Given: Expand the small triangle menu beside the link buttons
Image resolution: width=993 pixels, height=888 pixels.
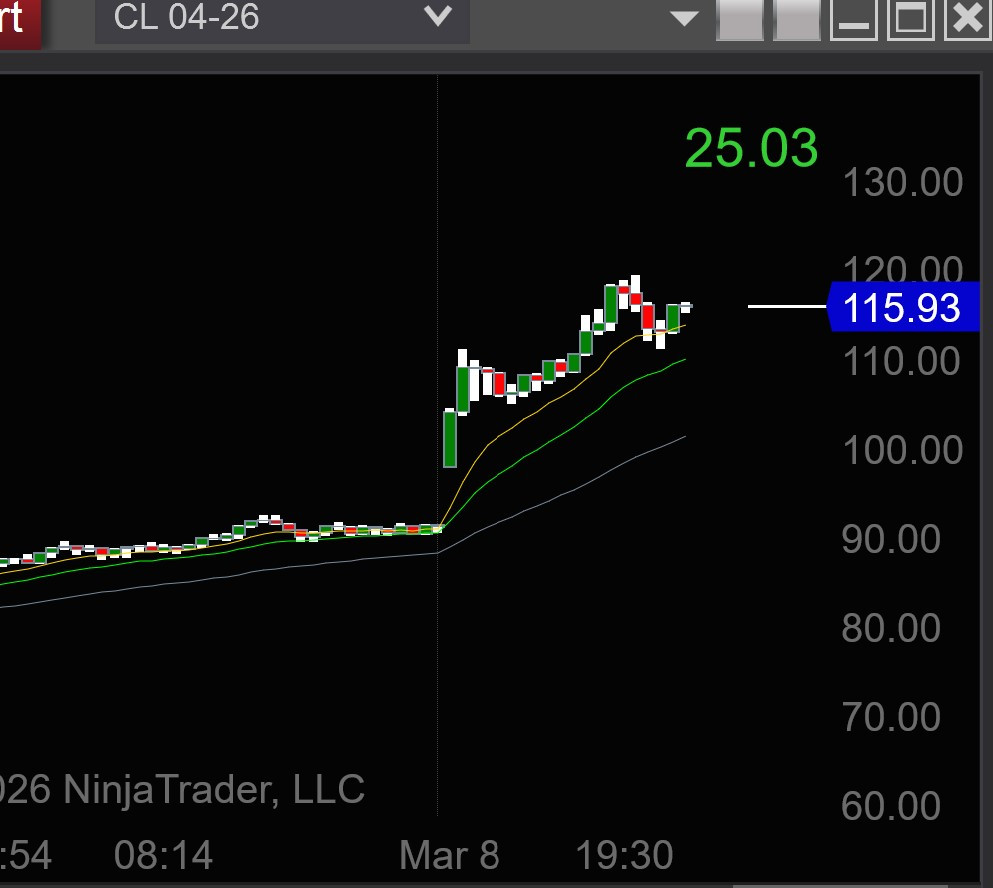Looking at the screenshot, I should tap(684, 18).
